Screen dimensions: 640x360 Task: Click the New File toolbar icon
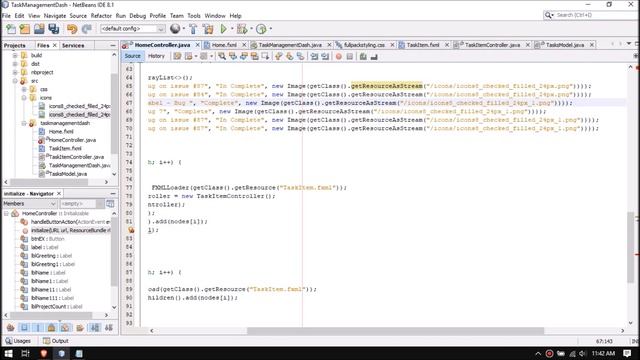pyautogui.click(x=11, y=29)
